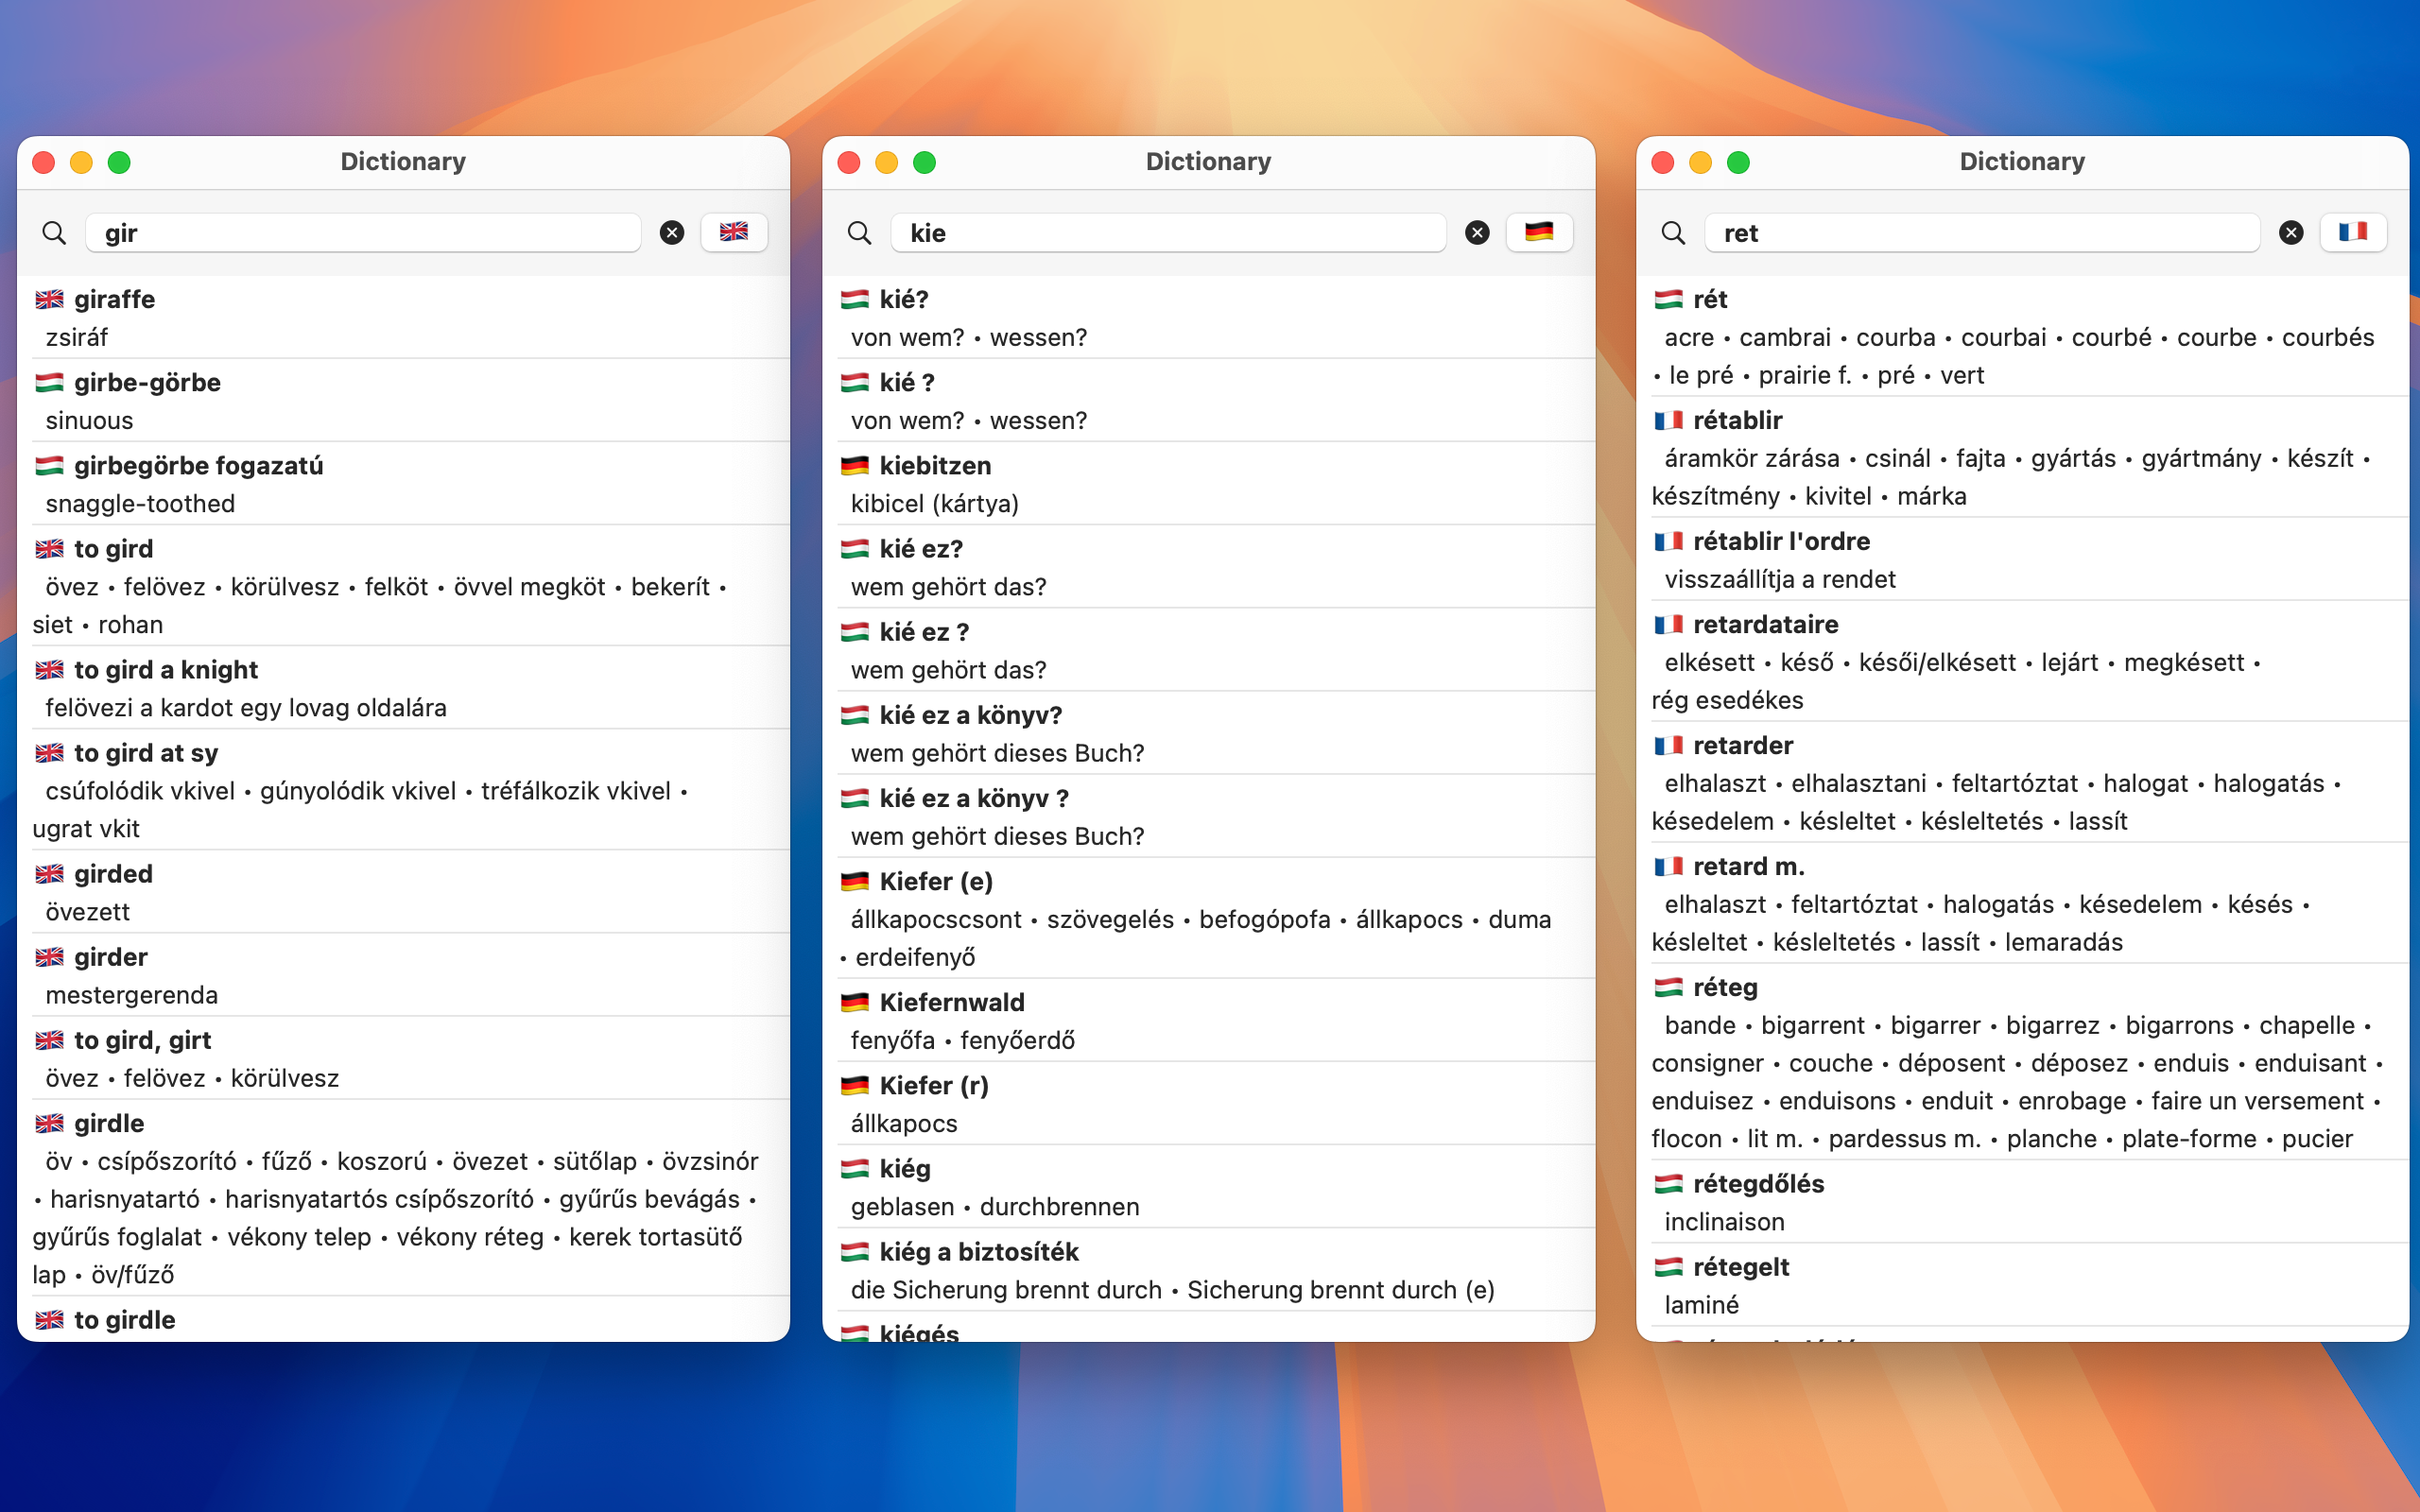This screenshot has height=1512, width=2420.
Task: Click the translation 'laminé'
Action: coord(1701,1305)
